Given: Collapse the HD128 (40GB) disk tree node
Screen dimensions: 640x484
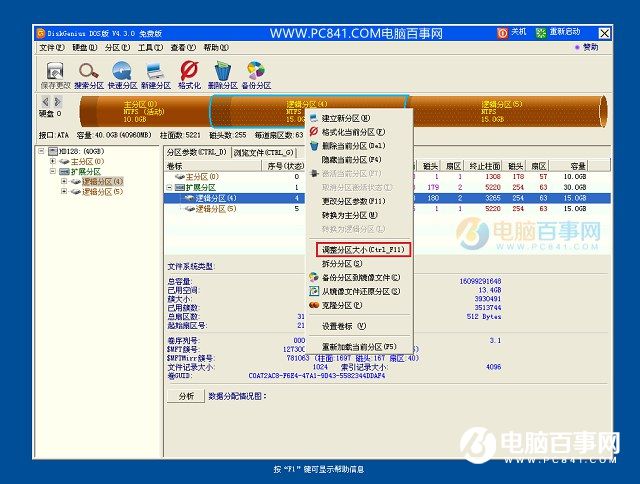Looking at the screenshot, I should click(42, 151).
